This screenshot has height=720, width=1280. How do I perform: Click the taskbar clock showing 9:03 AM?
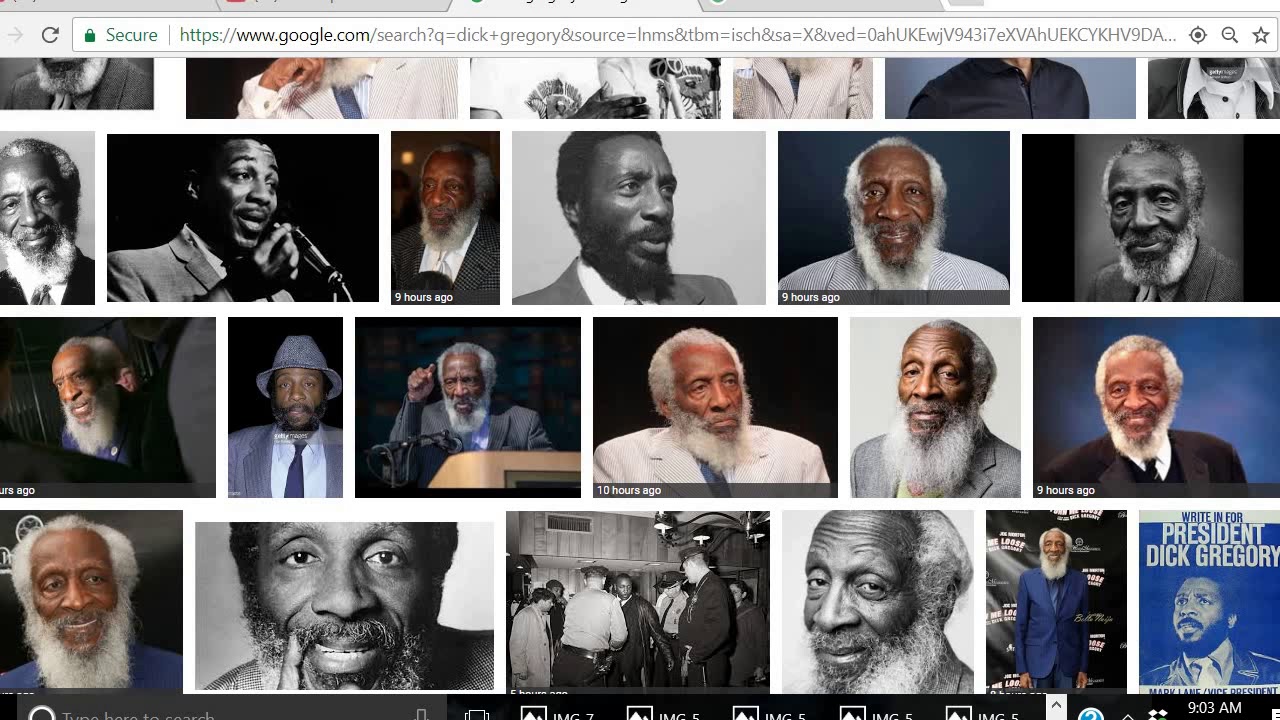click(x=1214, y=708)
